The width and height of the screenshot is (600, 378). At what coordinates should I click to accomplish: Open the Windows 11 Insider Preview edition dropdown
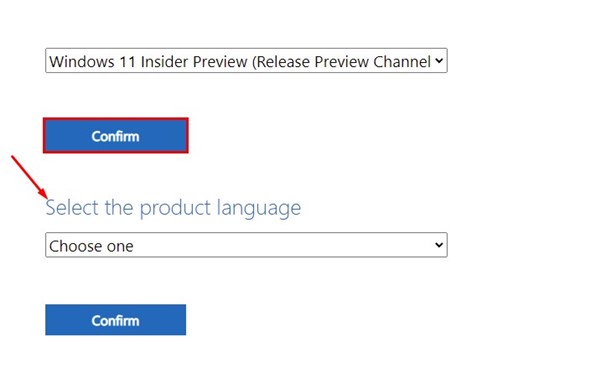click(246, 60)
